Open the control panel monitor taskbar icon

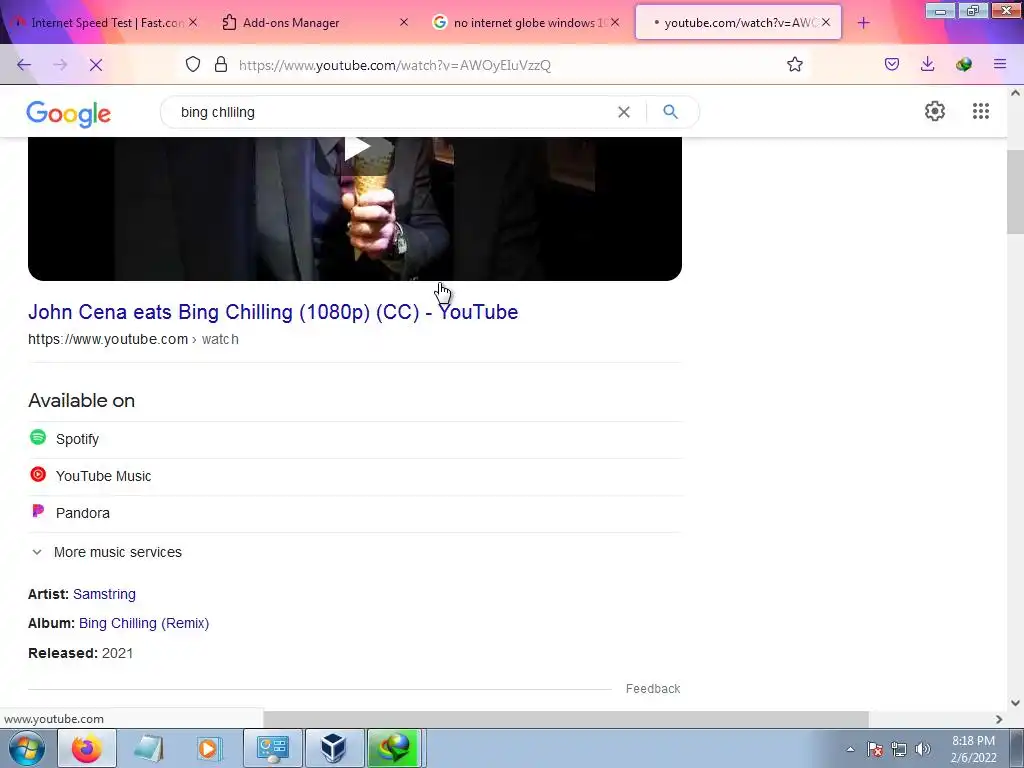[x=273, y=748]
